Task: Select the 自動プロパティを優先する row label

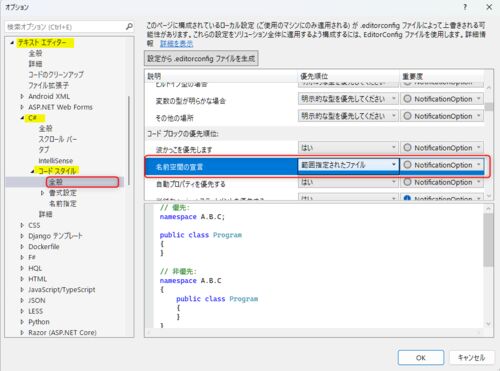Action: (191, 184)
